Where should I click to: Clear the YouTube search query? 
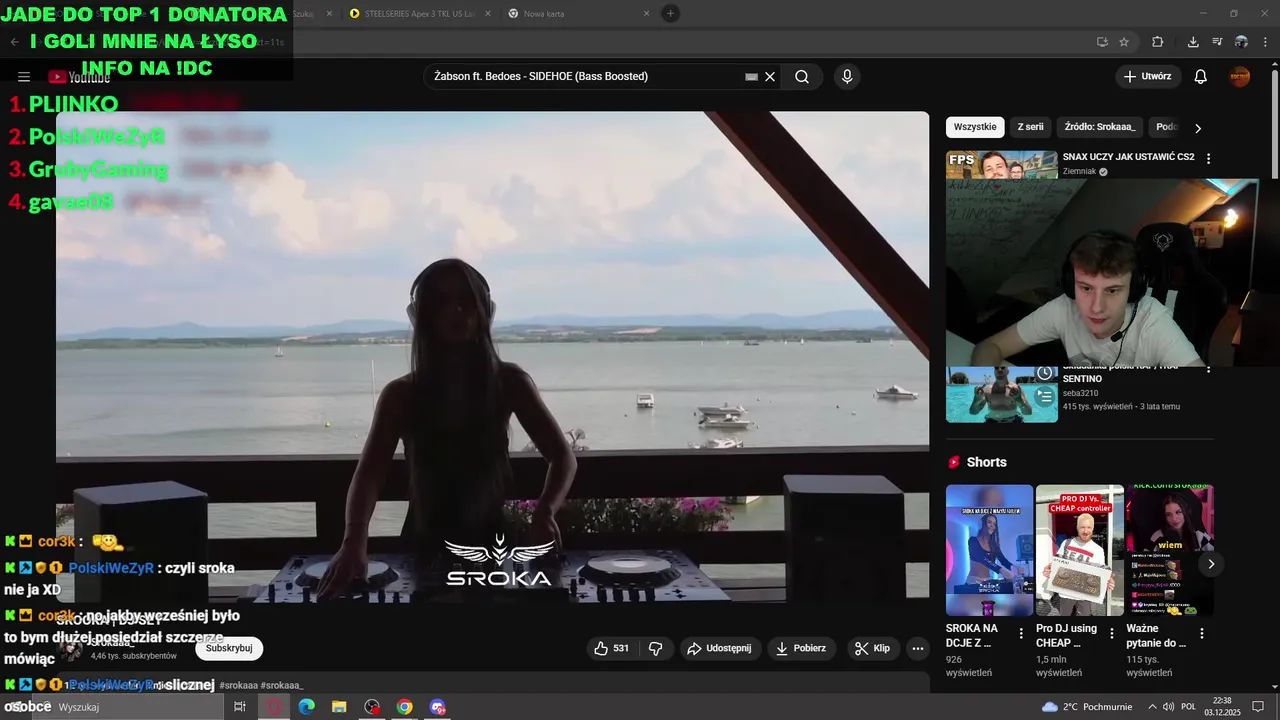(770, 77)
